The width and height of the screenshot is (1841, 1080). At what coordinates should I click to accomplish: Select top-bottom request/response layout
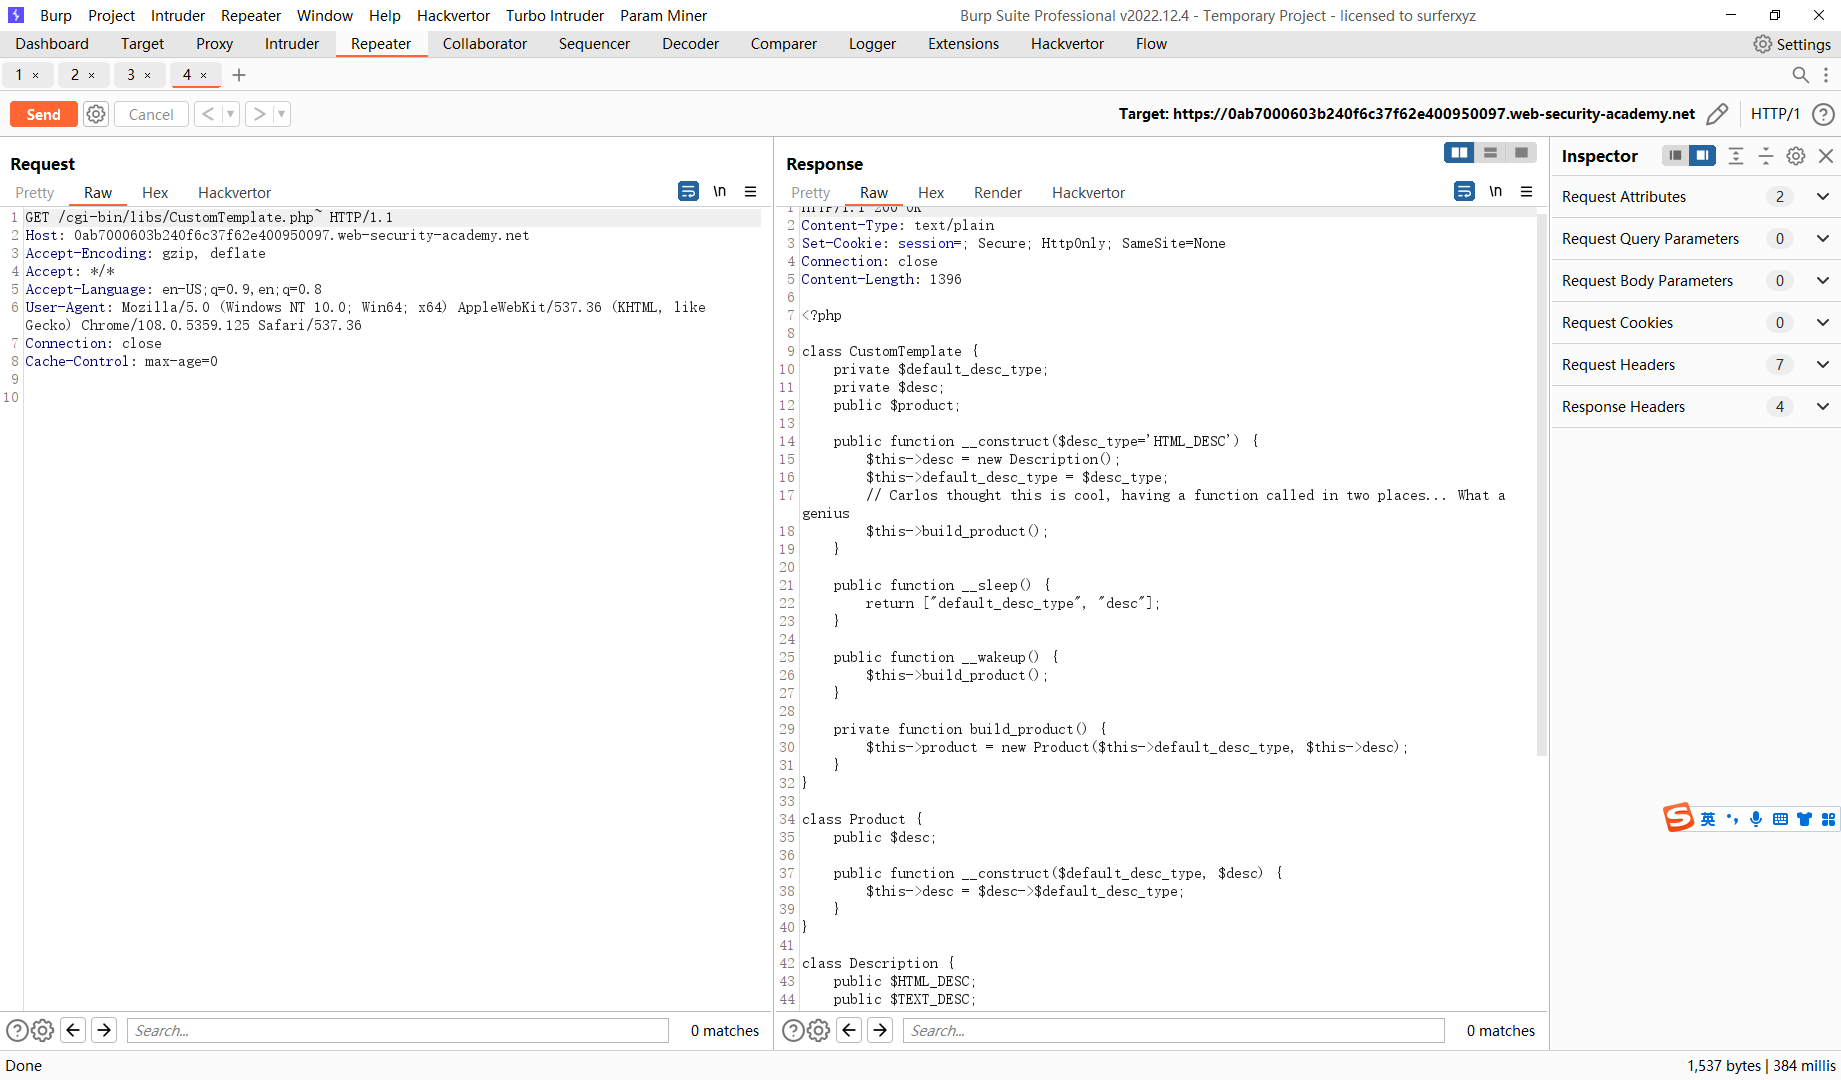click(1491, 153)
